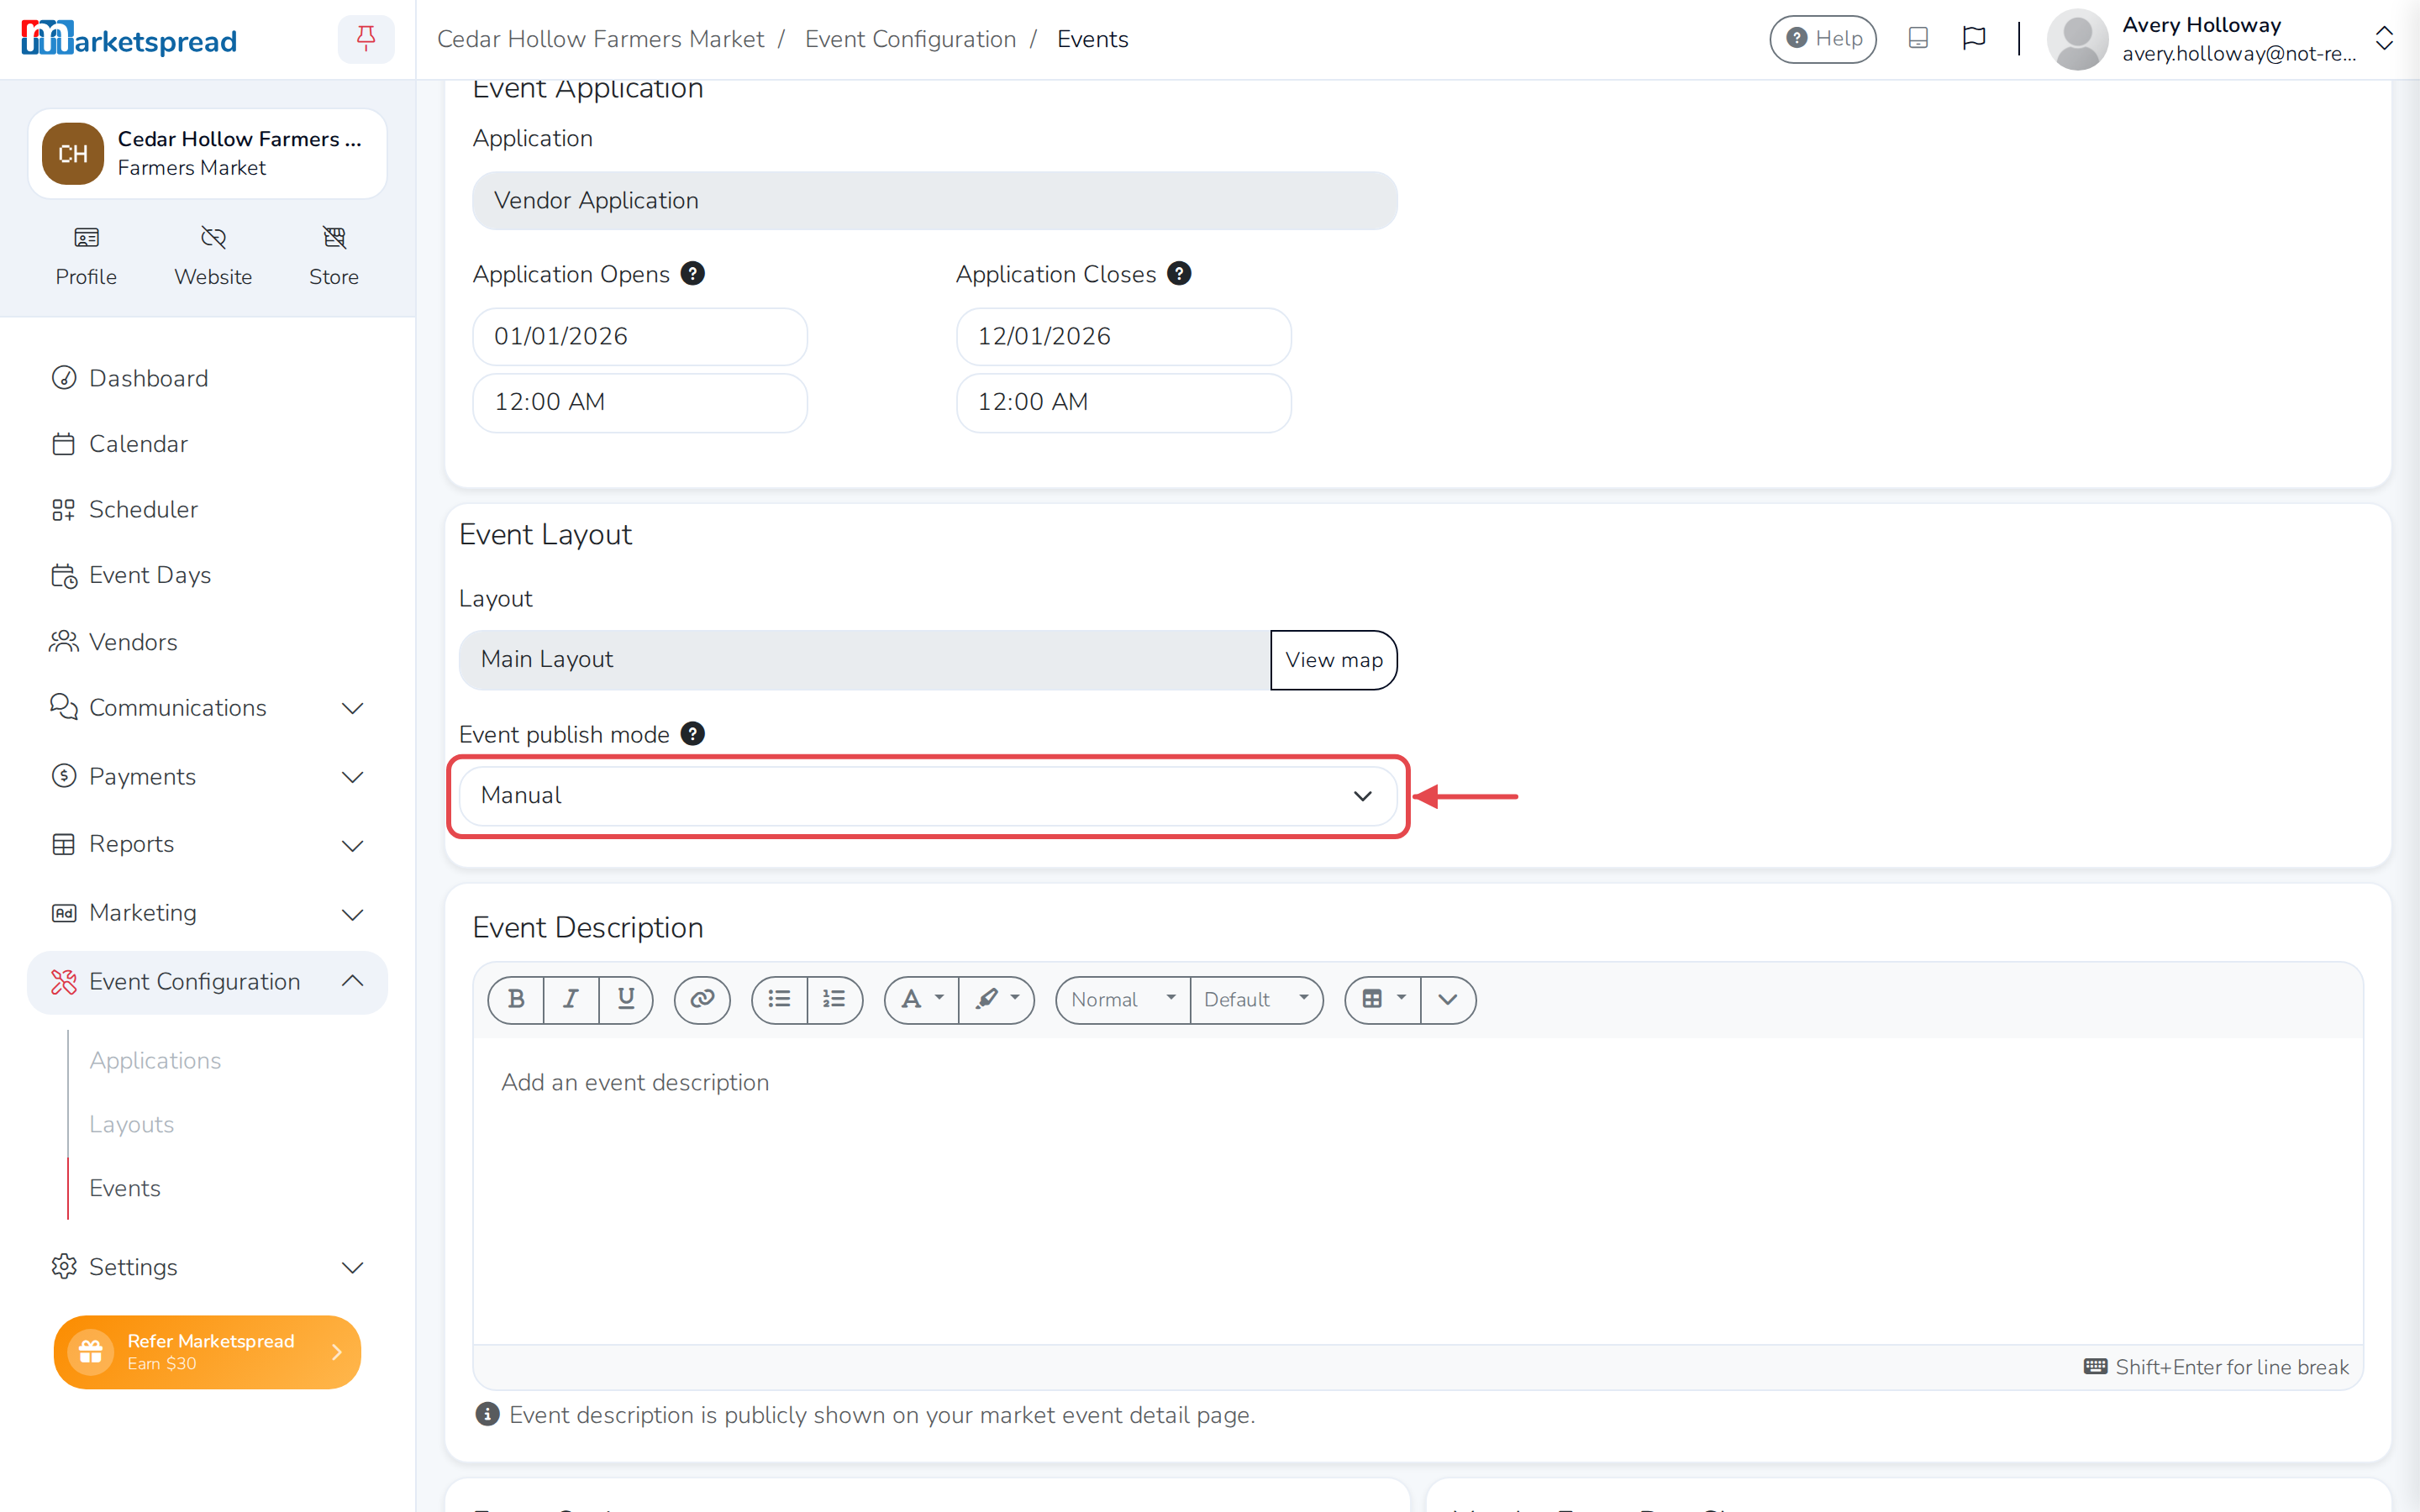This screenshot has height=1512, width=2420.
Task: Expand more editor toolbar options
Action: 1448,999
